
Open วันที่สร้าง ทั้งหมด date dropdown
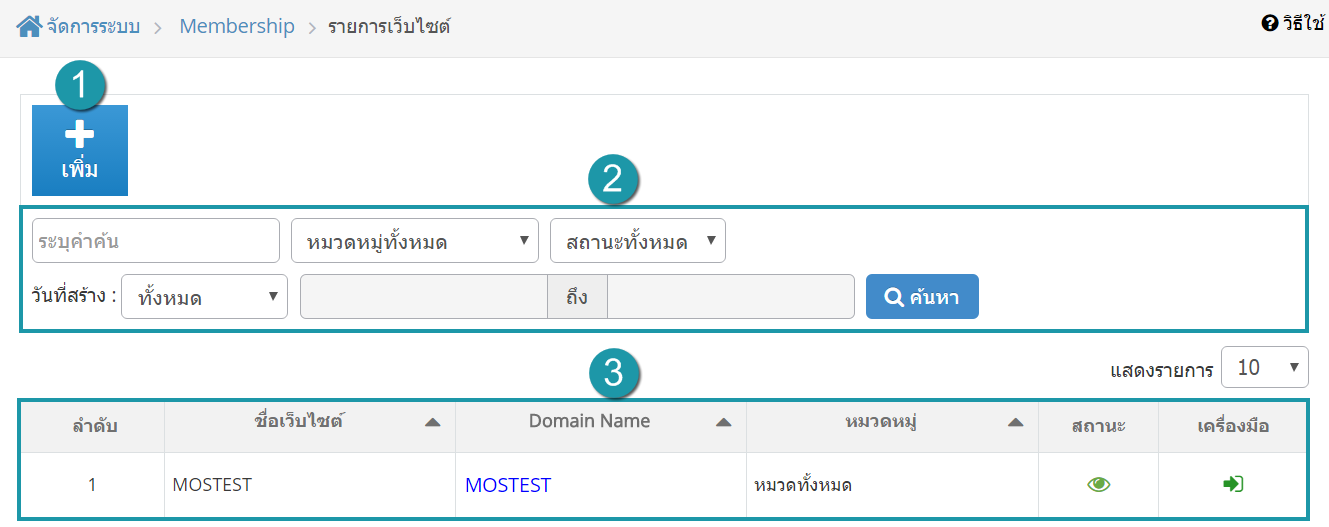tap(205, 297)
